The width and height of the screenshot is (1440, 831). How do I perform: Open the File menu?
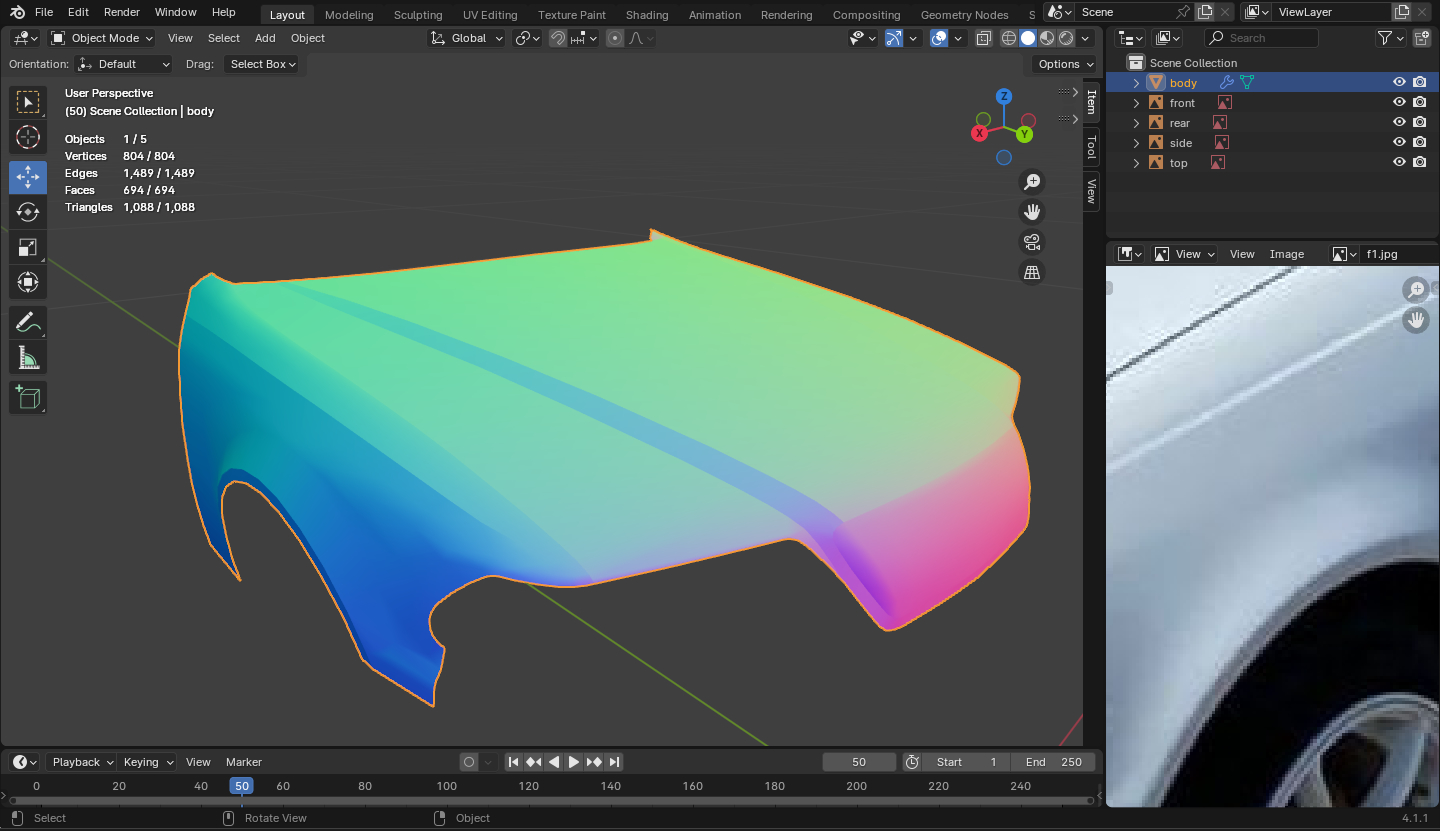pyautogui.click(x=44, y=12)
